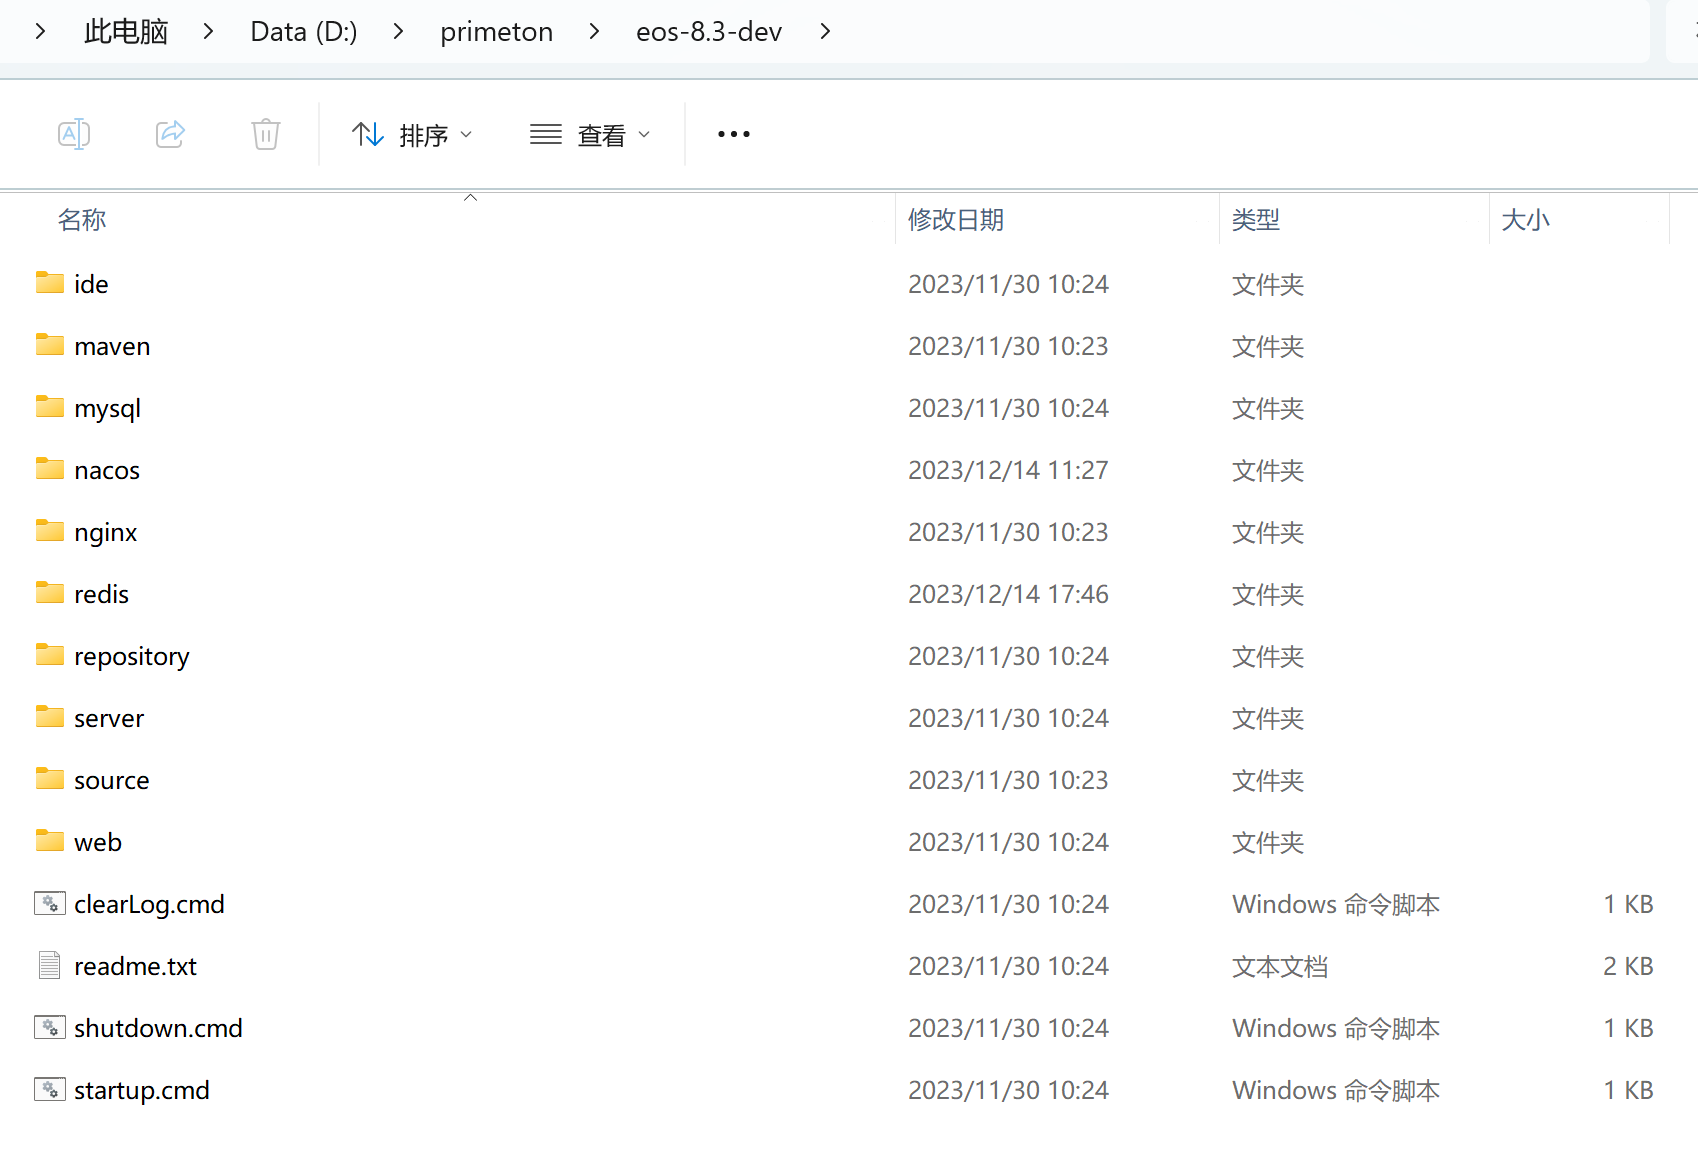Click the Rename icon in toolbar
1698x1150 pixels.
coord(74,134)
